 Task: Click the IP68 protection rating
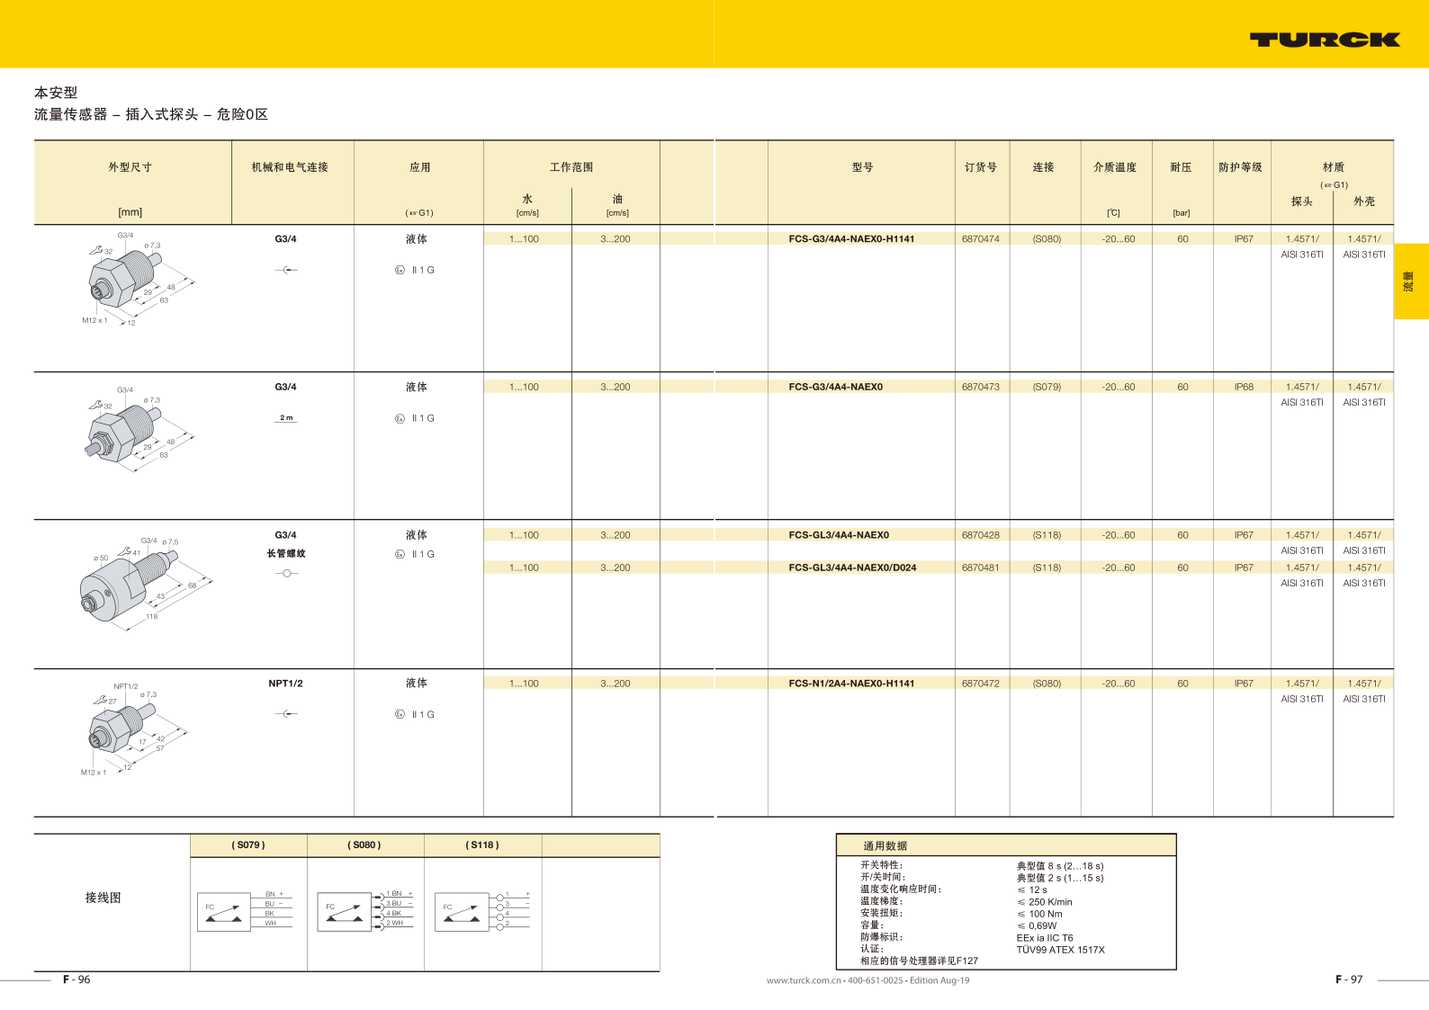[x=1243, y=387]
